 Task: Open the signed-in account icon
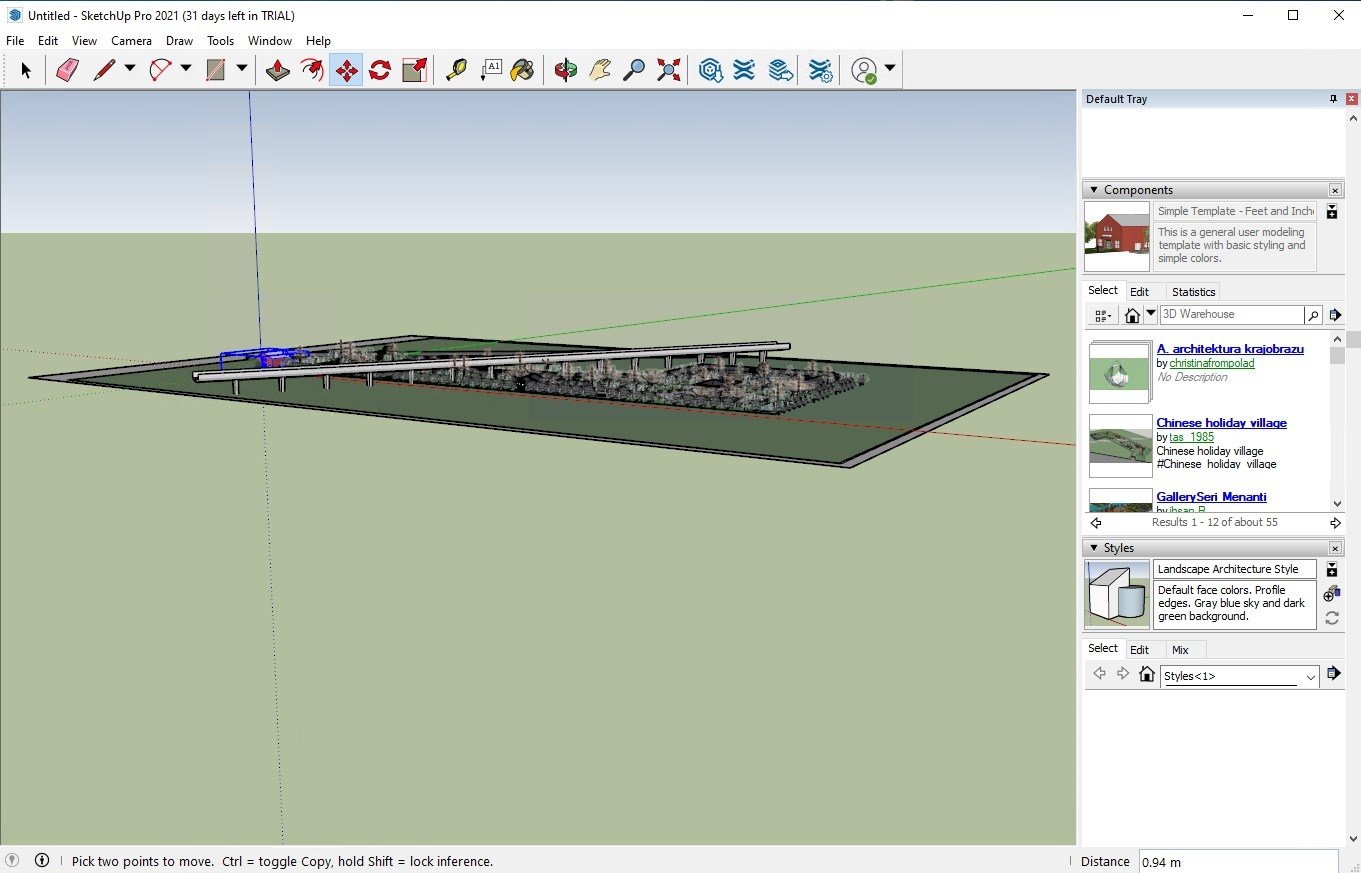pyautogui.click(x=864, y=70)
